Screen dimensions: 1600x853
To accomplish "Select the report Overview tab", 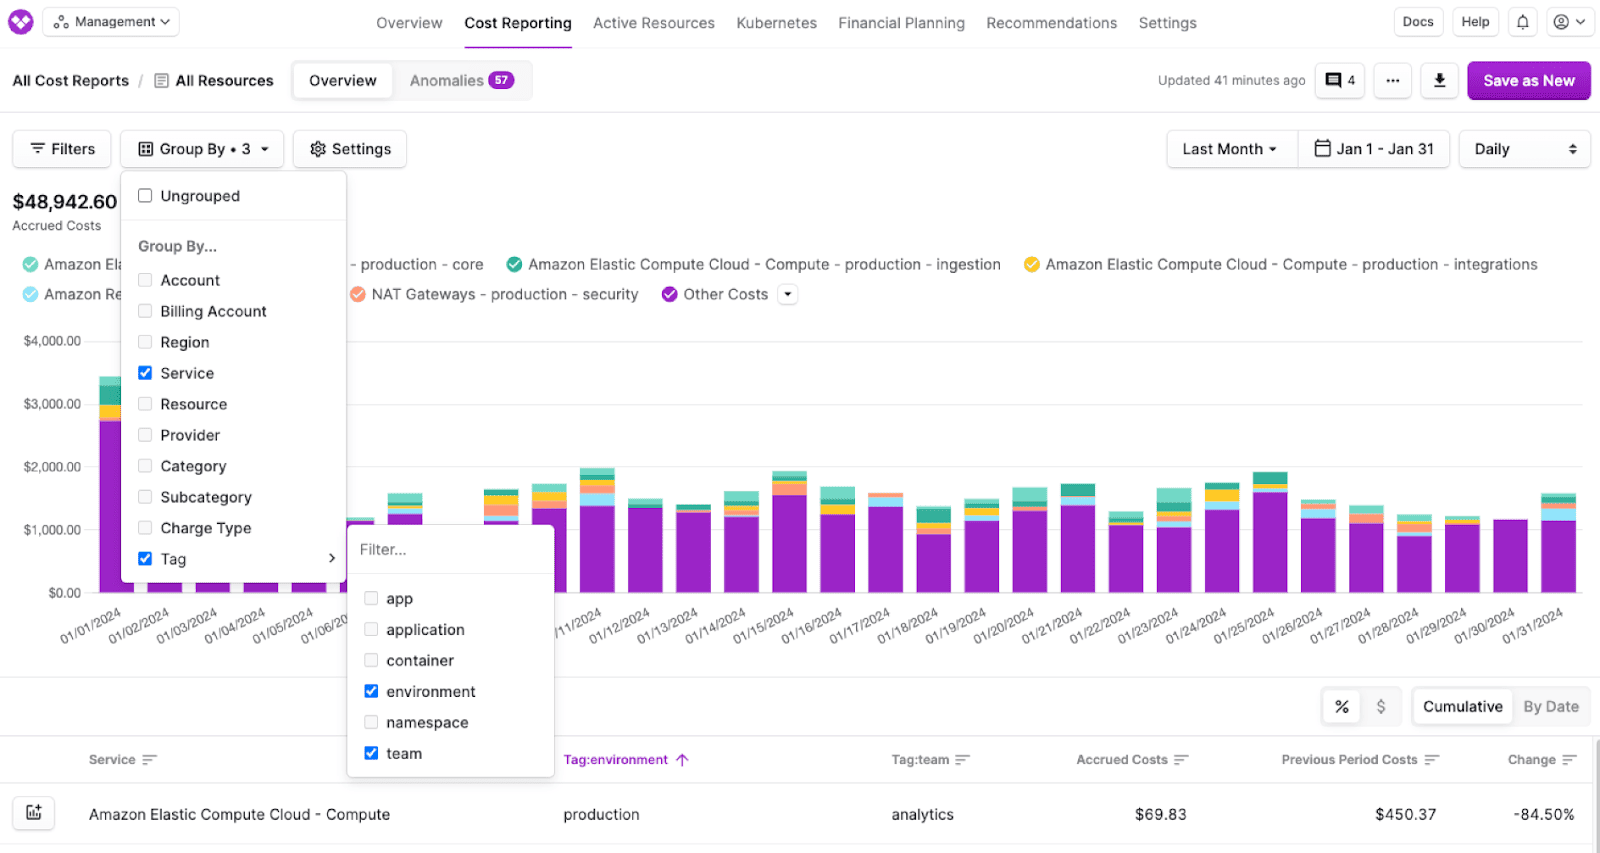I will 343,81.
